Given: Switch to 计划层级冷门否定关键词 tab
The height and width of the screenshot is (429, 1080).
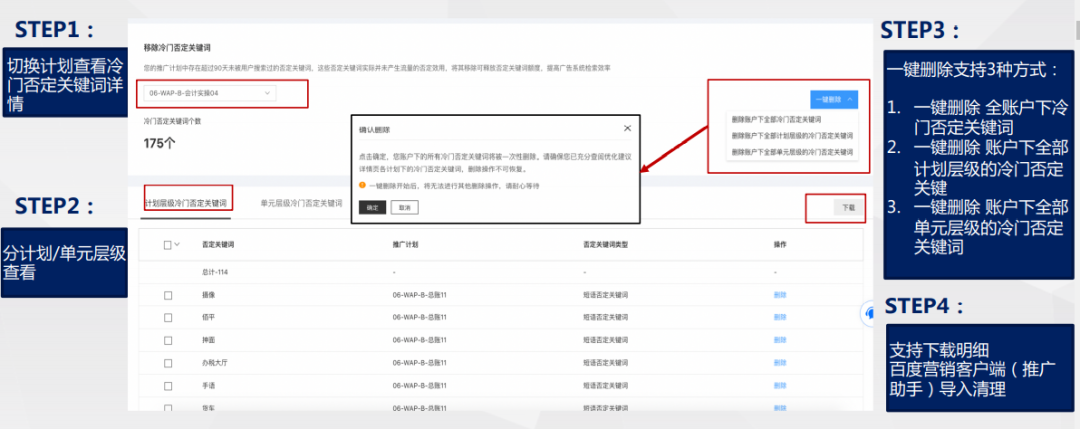Looking at the screenshot, I should [187, 202].
